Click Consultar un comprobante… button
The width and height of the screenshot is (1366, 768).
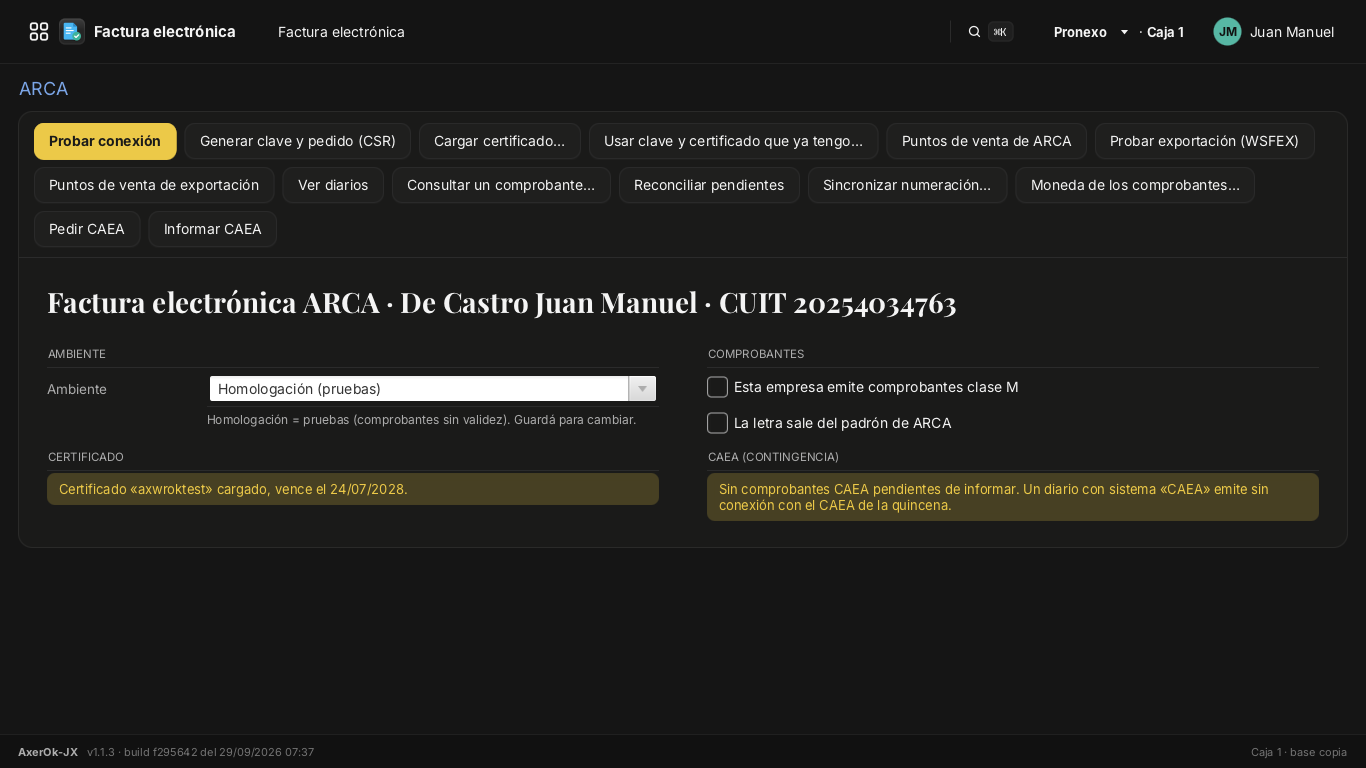[501, 185]
